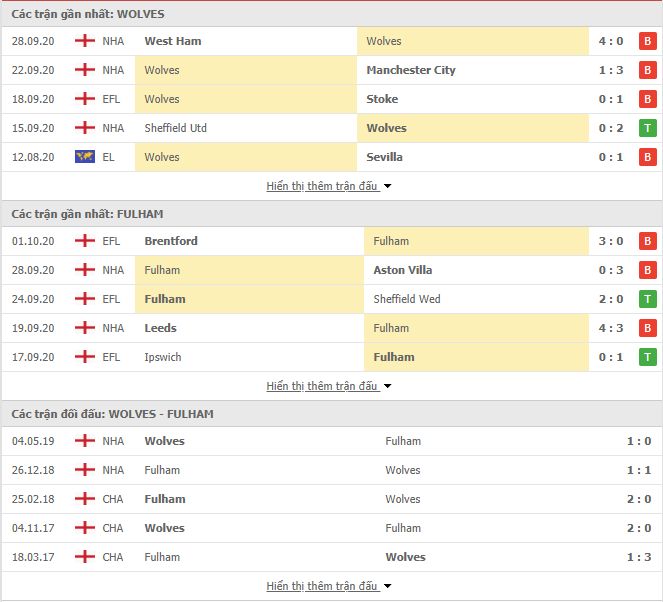Image resolution: width=663 pixels, height=602 pixels.
Task: Click England flag icon on 18.03.17 match
Action: [85, 557]
